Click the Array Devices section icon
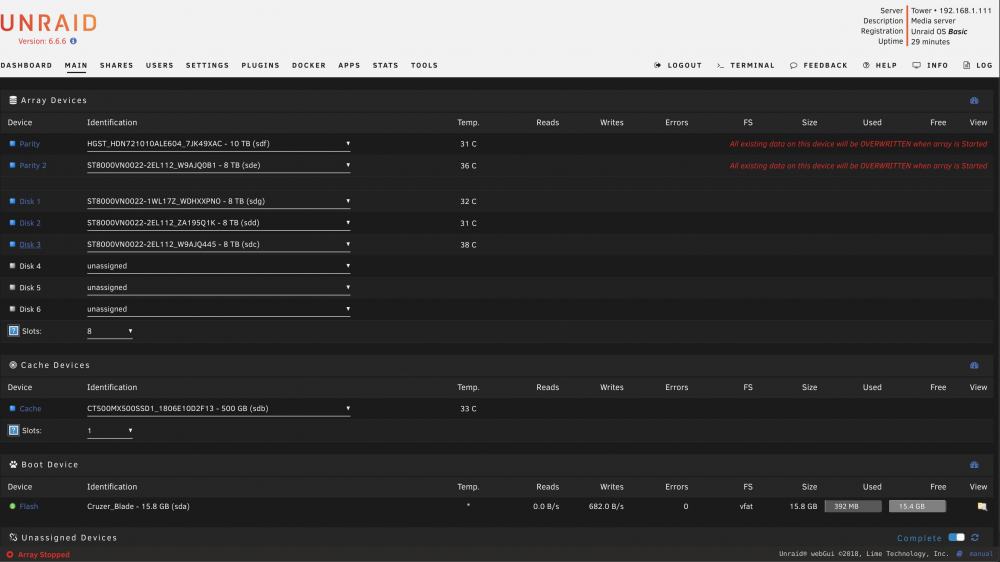1000x562 pixels. (x=13, y=100)
